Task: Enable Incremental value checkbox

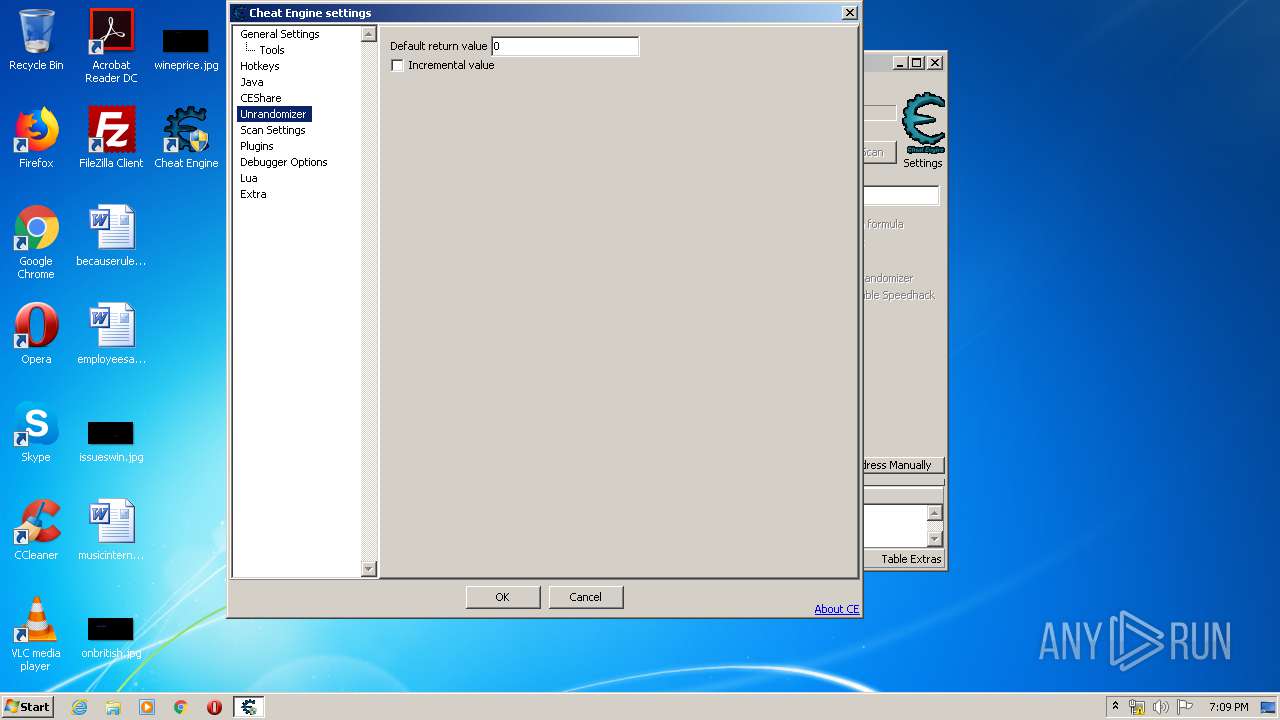Action: coord(397,65)
